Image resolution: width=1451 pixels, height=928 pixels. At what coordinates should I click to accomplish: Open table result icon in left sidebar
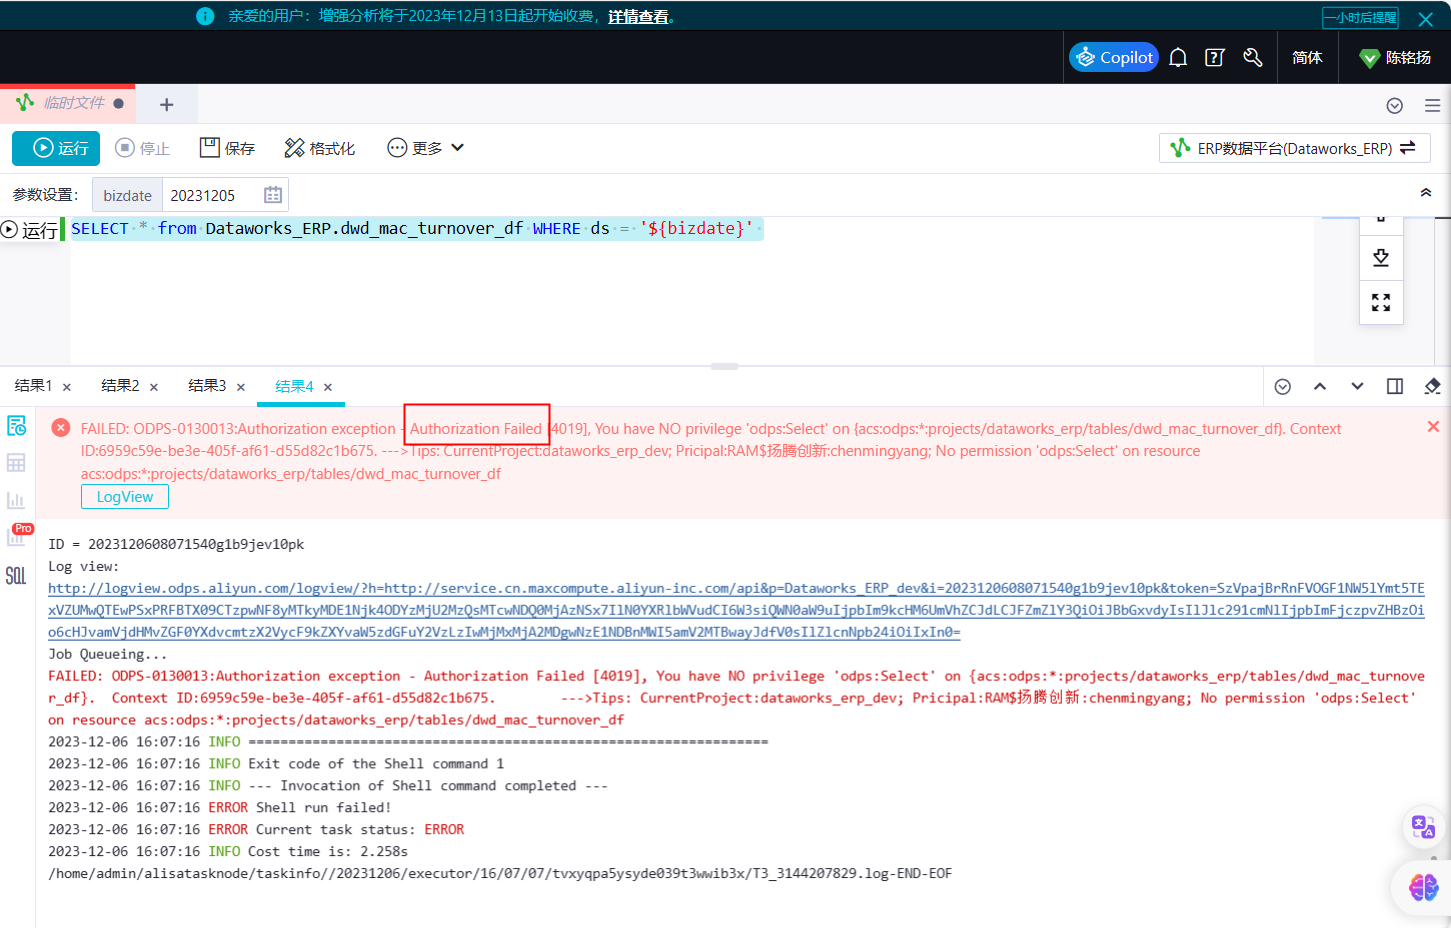click(x=16, y=463)
